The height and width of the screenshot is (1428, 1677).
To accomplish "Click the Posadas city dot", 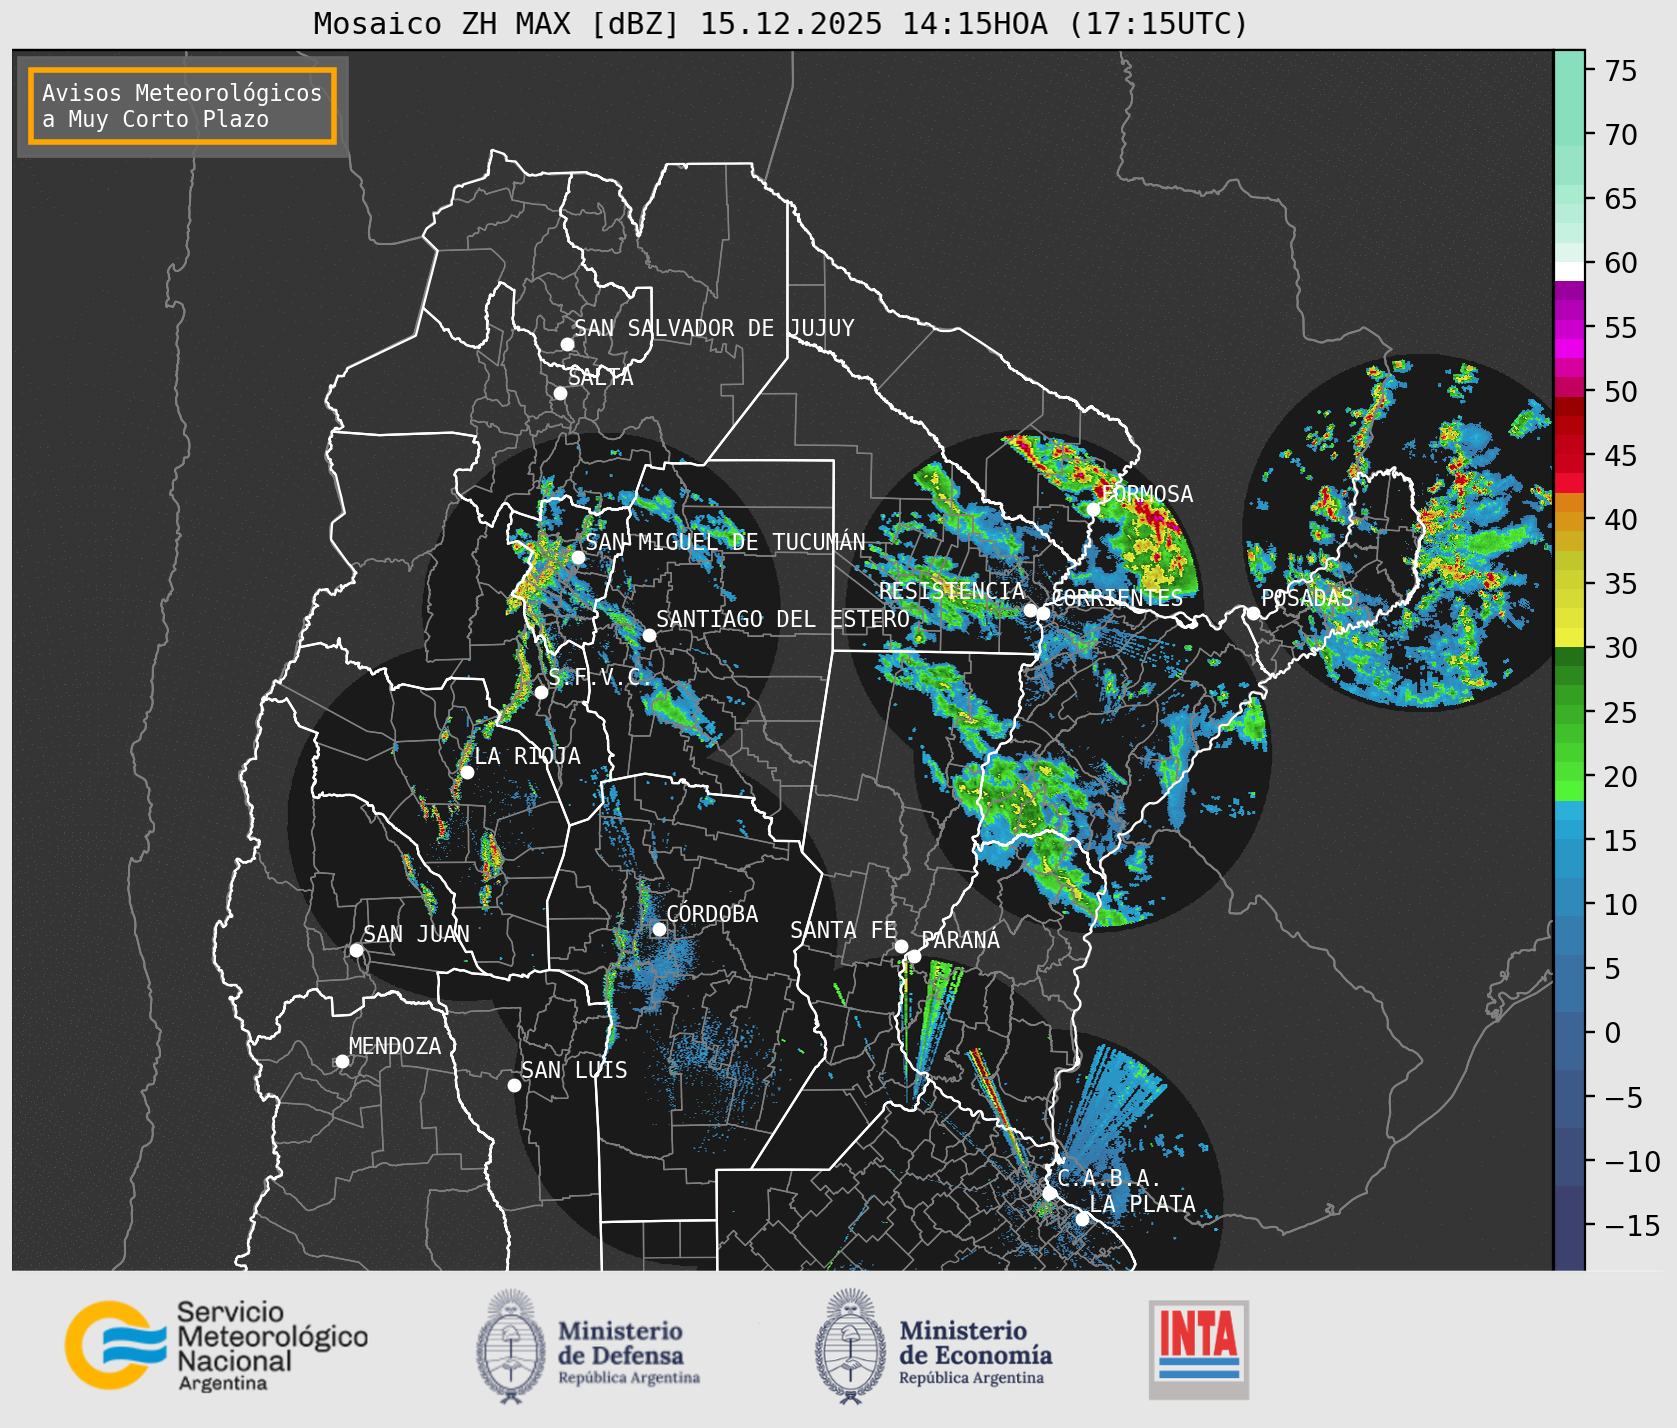I will (1253, 613).
